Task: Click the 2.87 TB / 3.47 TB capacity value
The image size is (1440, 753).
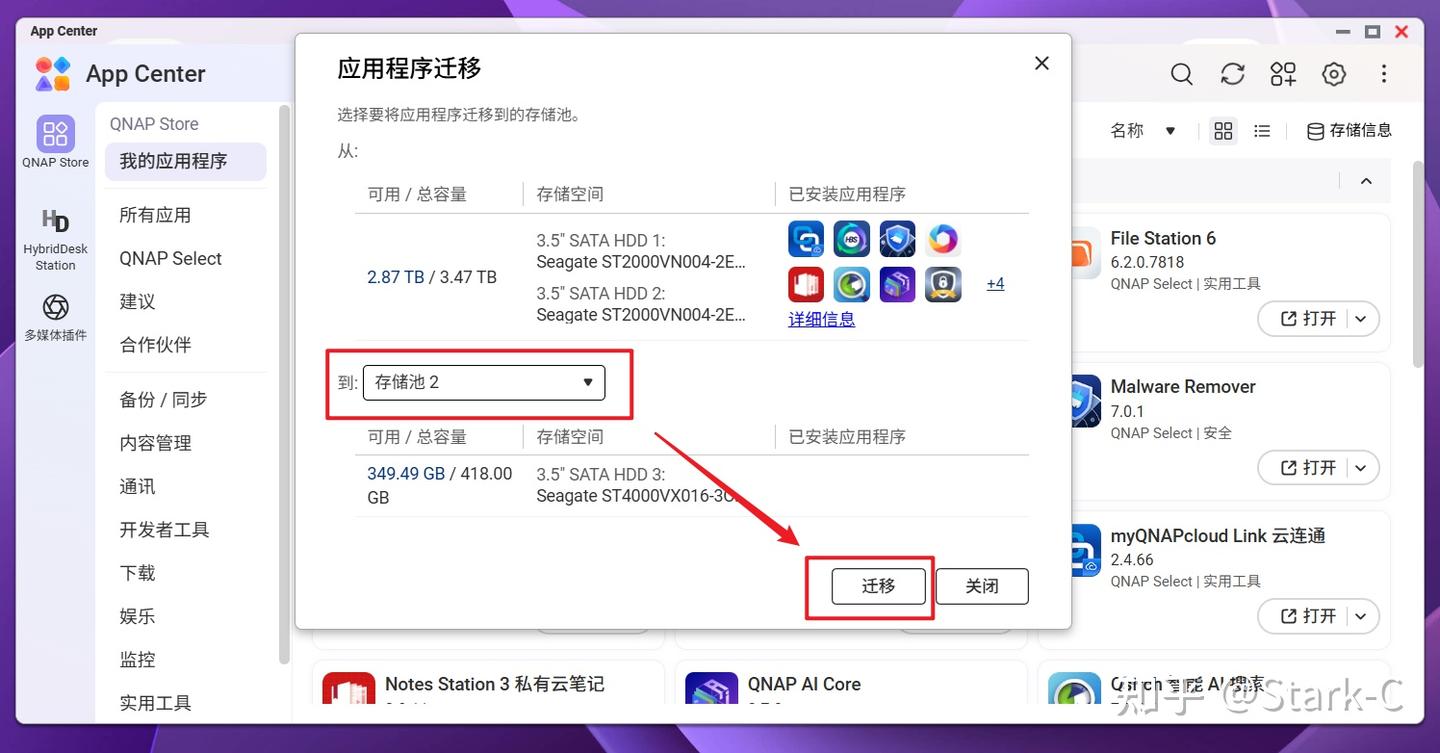Action: tap(432, 277)
